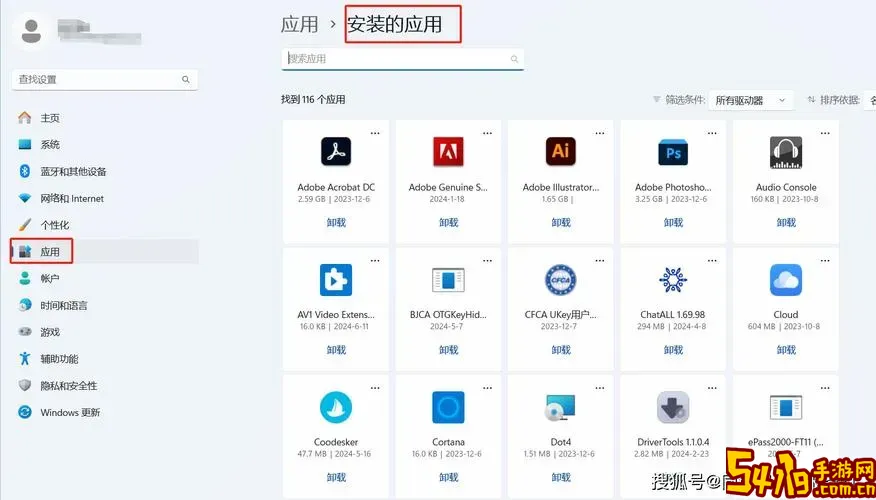This screenshot has height=500, width=876.
Task: Click the Adobe Genuine Service icon
Action: [448, 151]
